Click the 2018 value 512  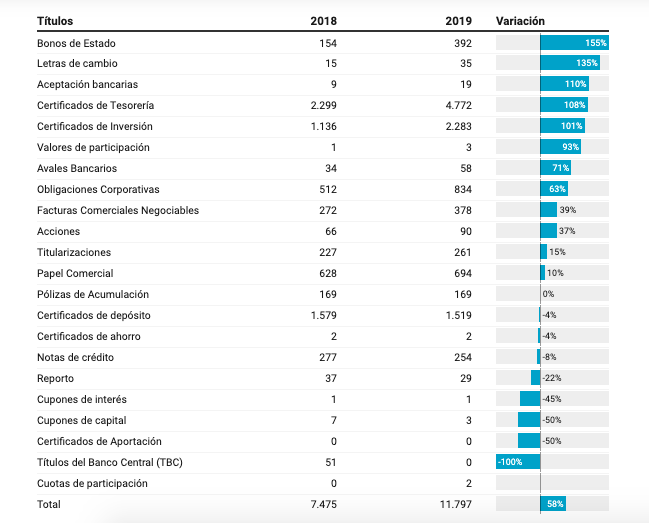(x=328, y=190)
